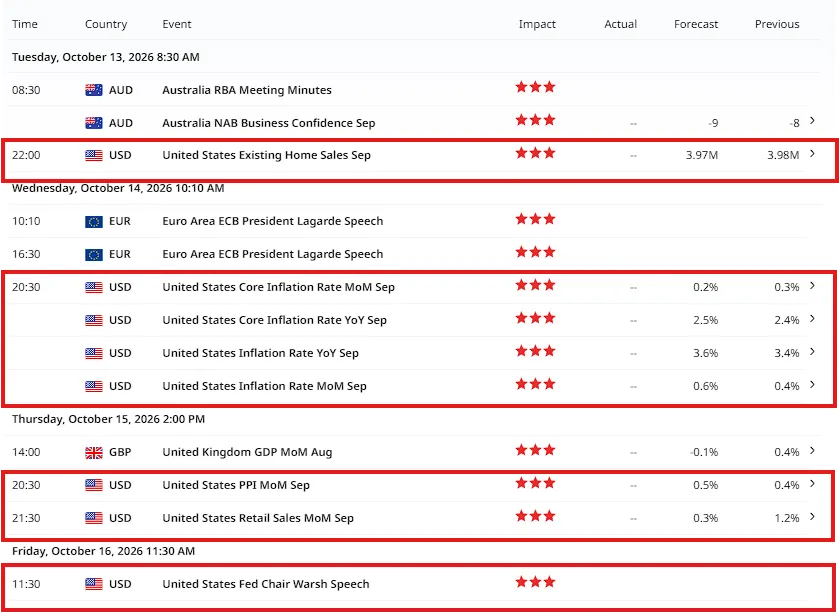Open United Kingdom GDP MoM Aug event
The width and height of the screenshot is (840, 613).
[x=247, y=452]
